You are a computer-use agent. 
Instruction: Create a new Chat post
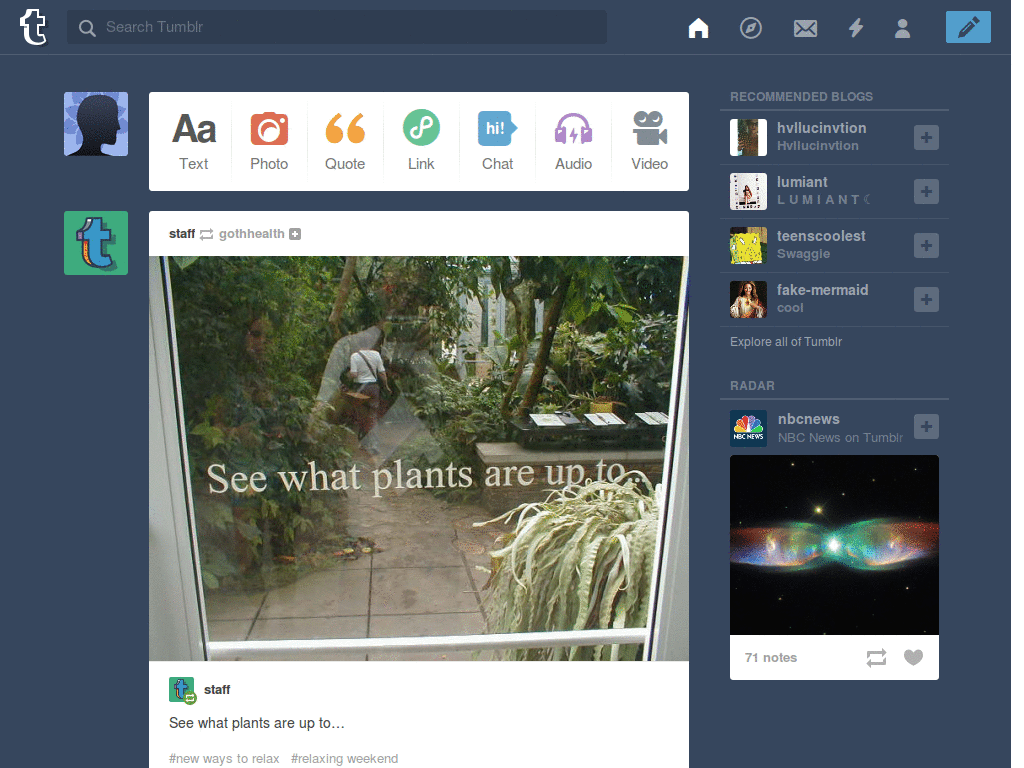pos(497,141)
